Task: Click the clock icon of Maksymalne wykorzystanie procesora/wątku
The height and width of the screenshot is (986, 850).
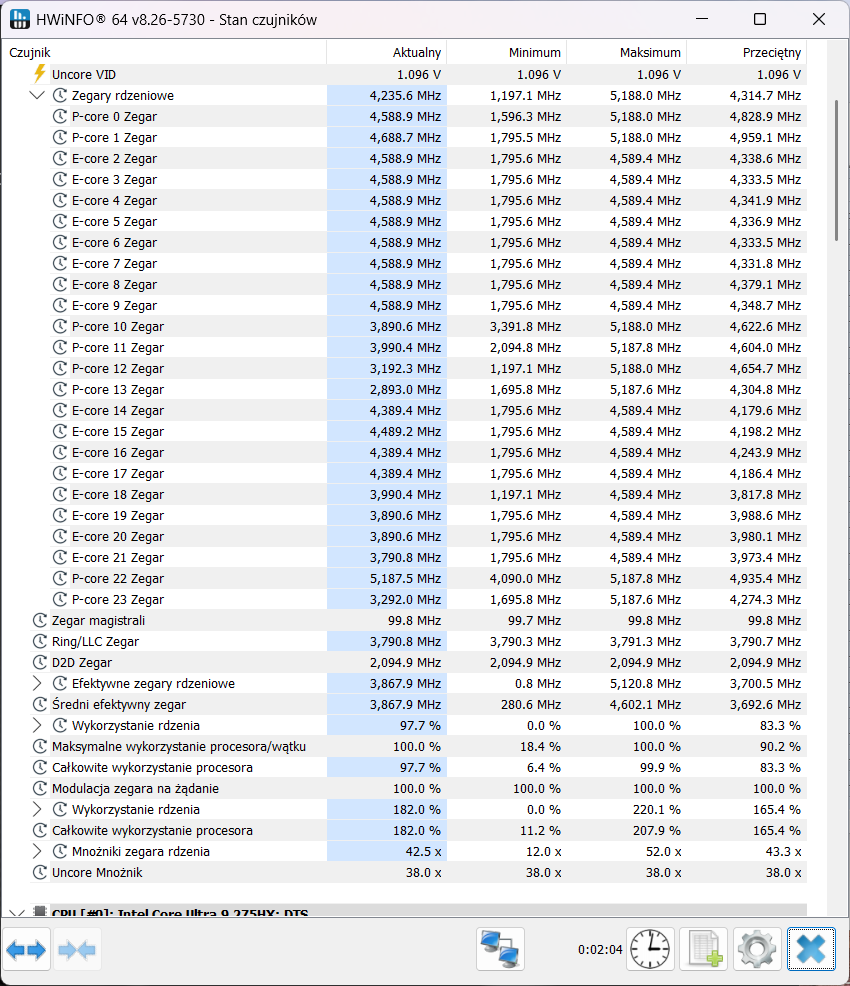Action: pyautogui.click(x=40, y=746)
